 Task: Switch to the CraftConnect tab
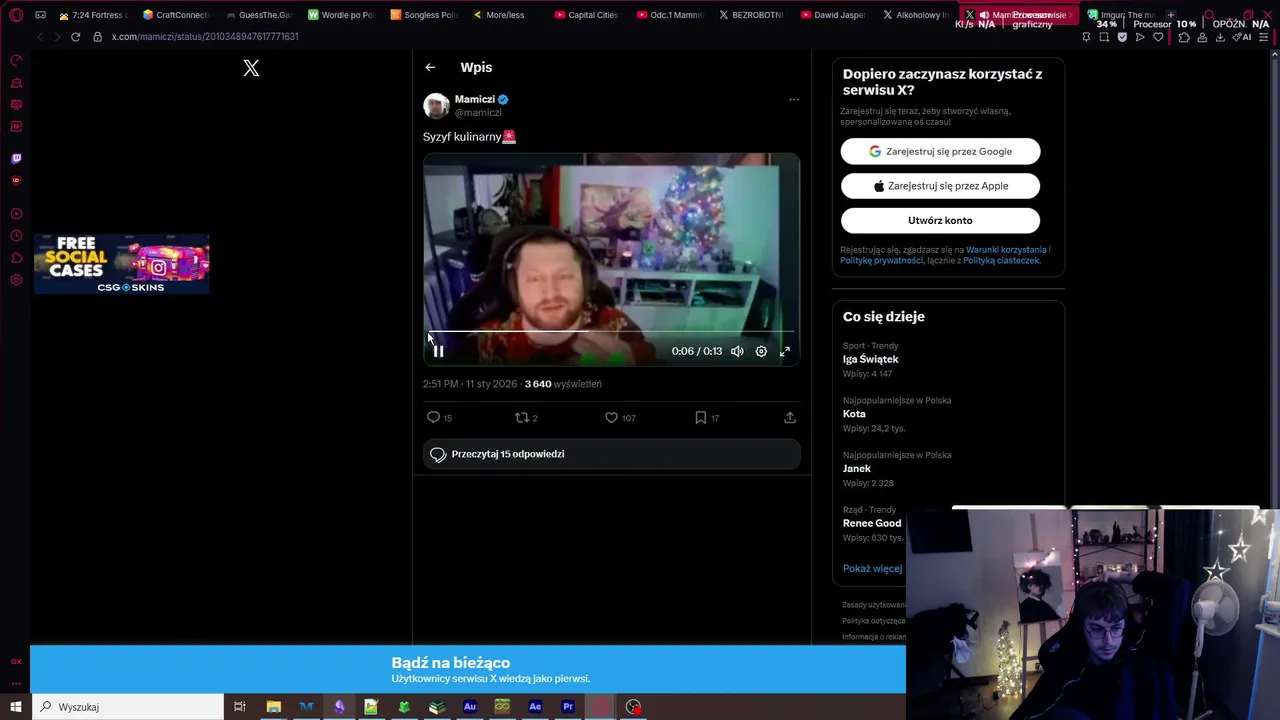click(x=175, y=15)
